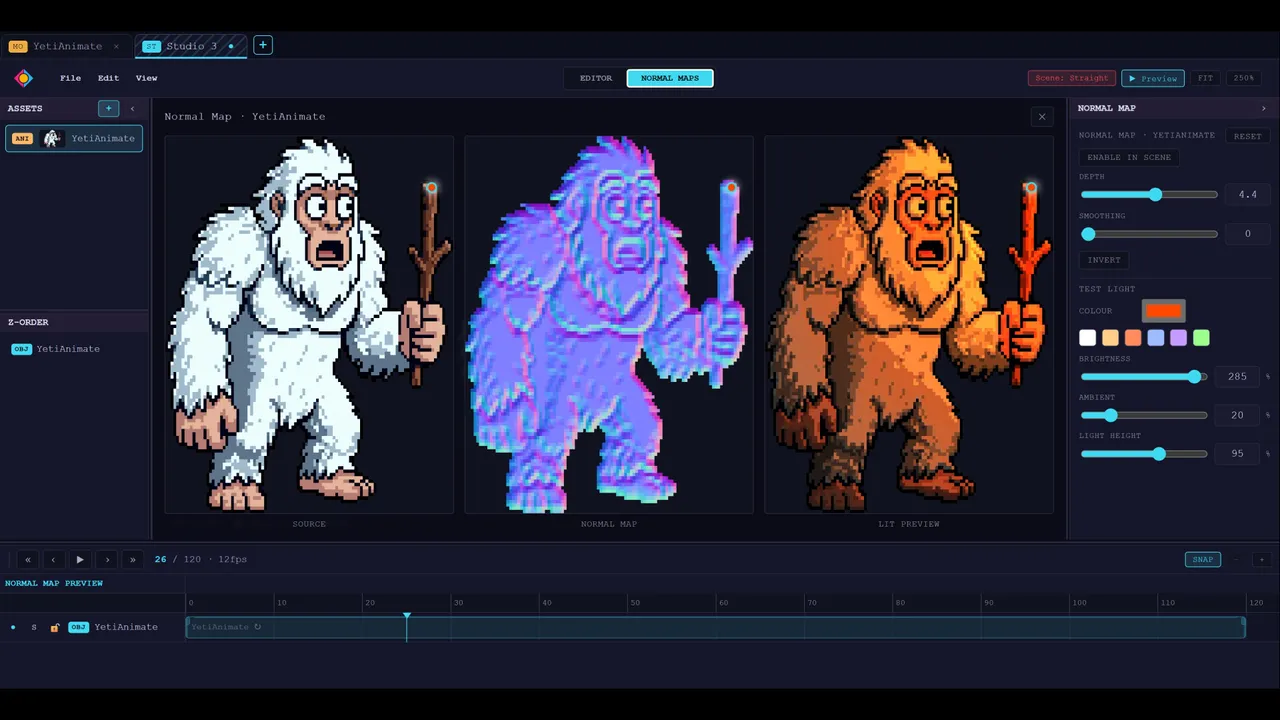Click the timeline ruler at 60

[x=723, y=603]
